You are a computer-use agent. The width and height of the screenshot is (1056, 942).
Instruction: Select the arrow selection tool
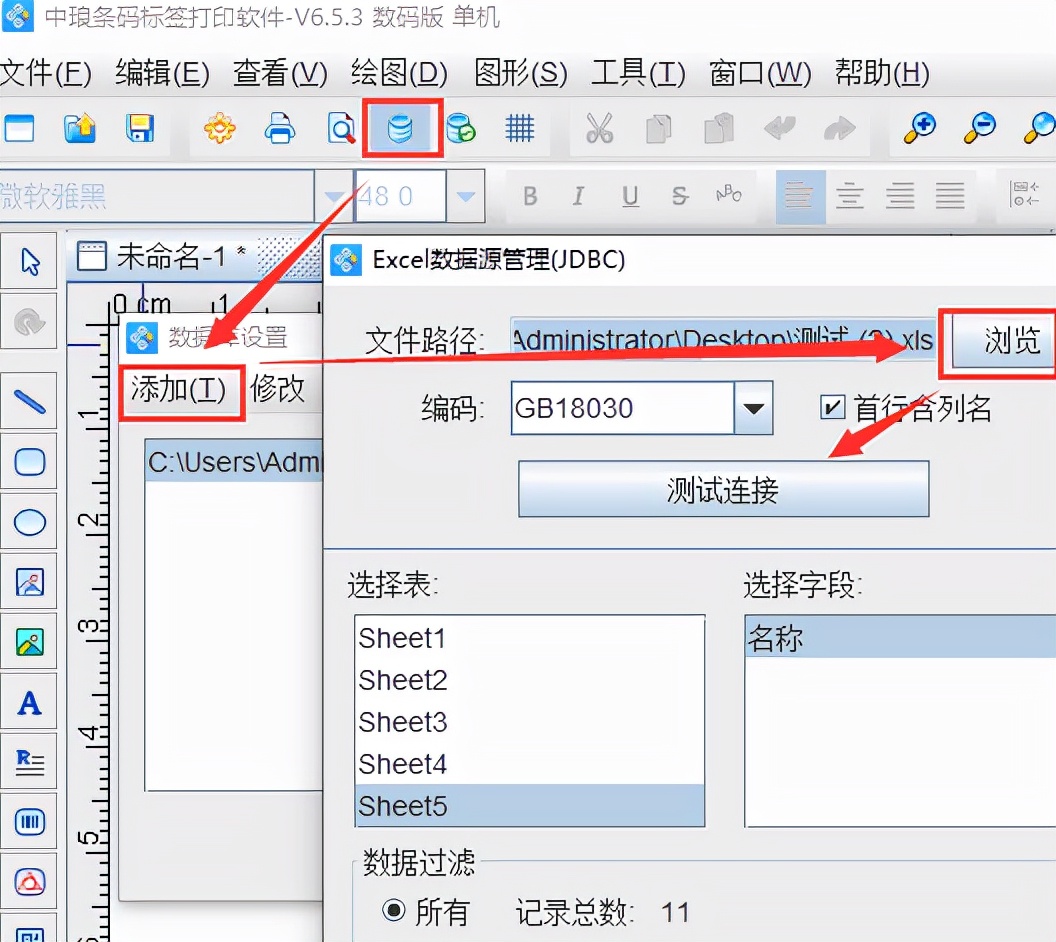pyautogui.click(x=30, y=260)
